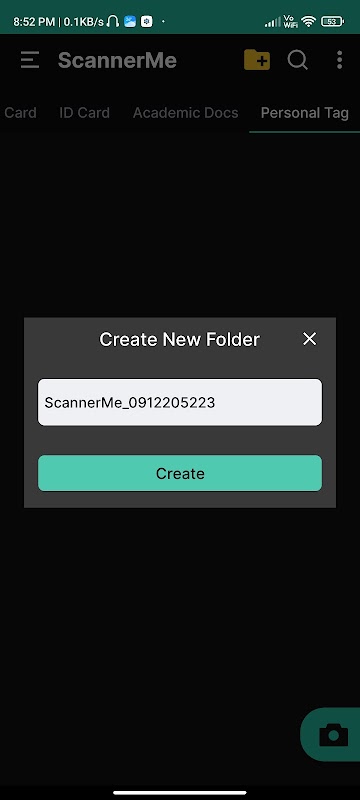Switch to the ID Card tab
Image resolution: width=360 pixels, height=800 pixels.
point(85,113)
